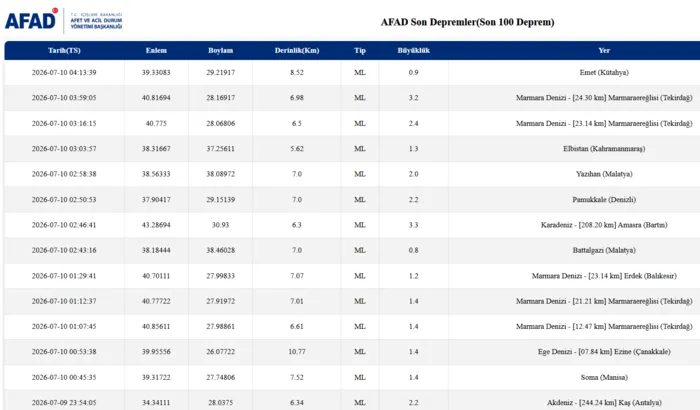Click the Tip column header
Screen dimensions: 700x410
[360, 50]
